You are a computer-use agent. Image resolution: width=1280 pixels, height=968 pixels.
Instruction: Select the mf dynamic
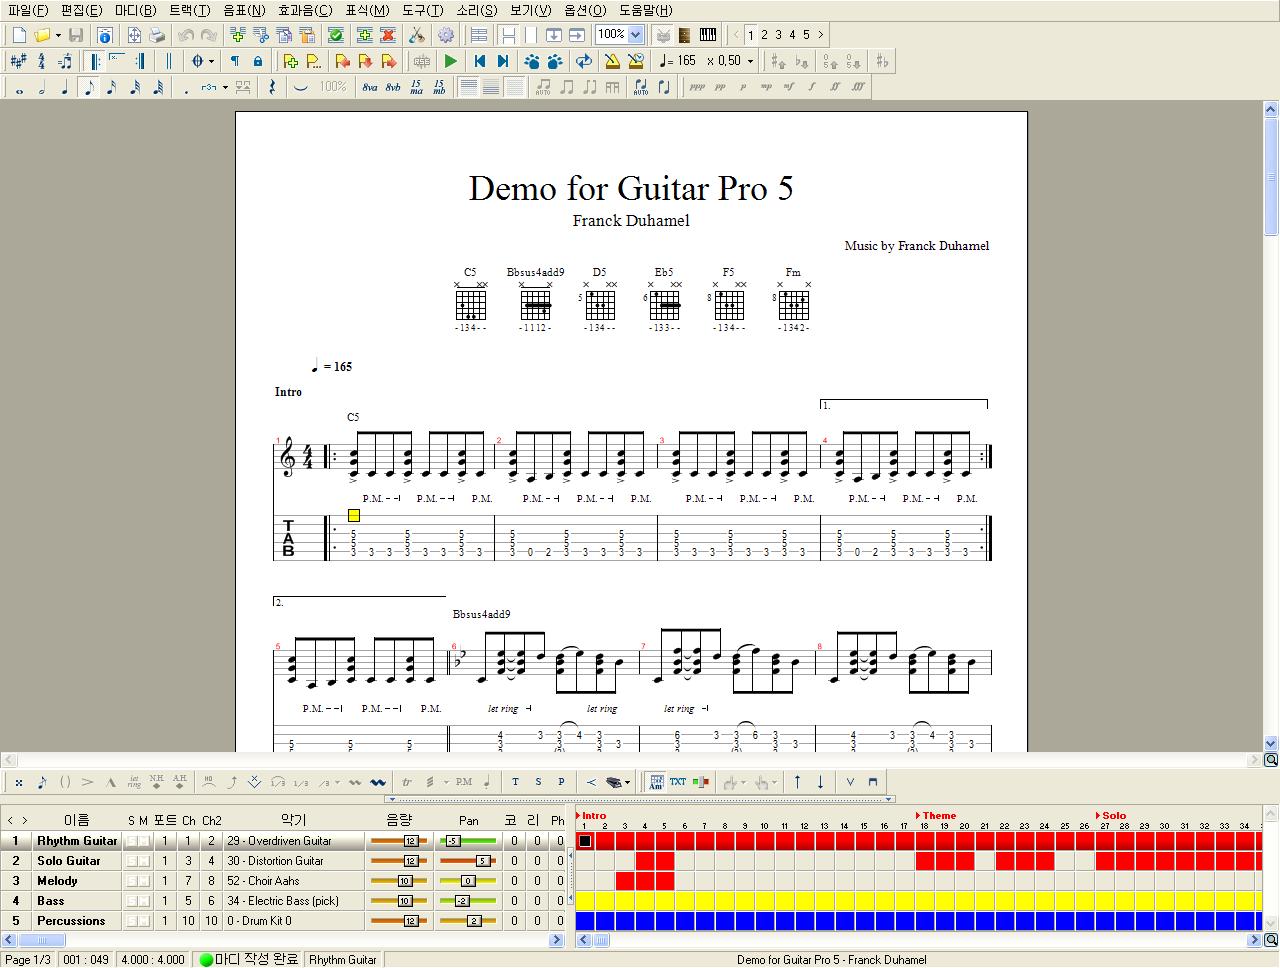pyautogui.click(x=789, y=88)
